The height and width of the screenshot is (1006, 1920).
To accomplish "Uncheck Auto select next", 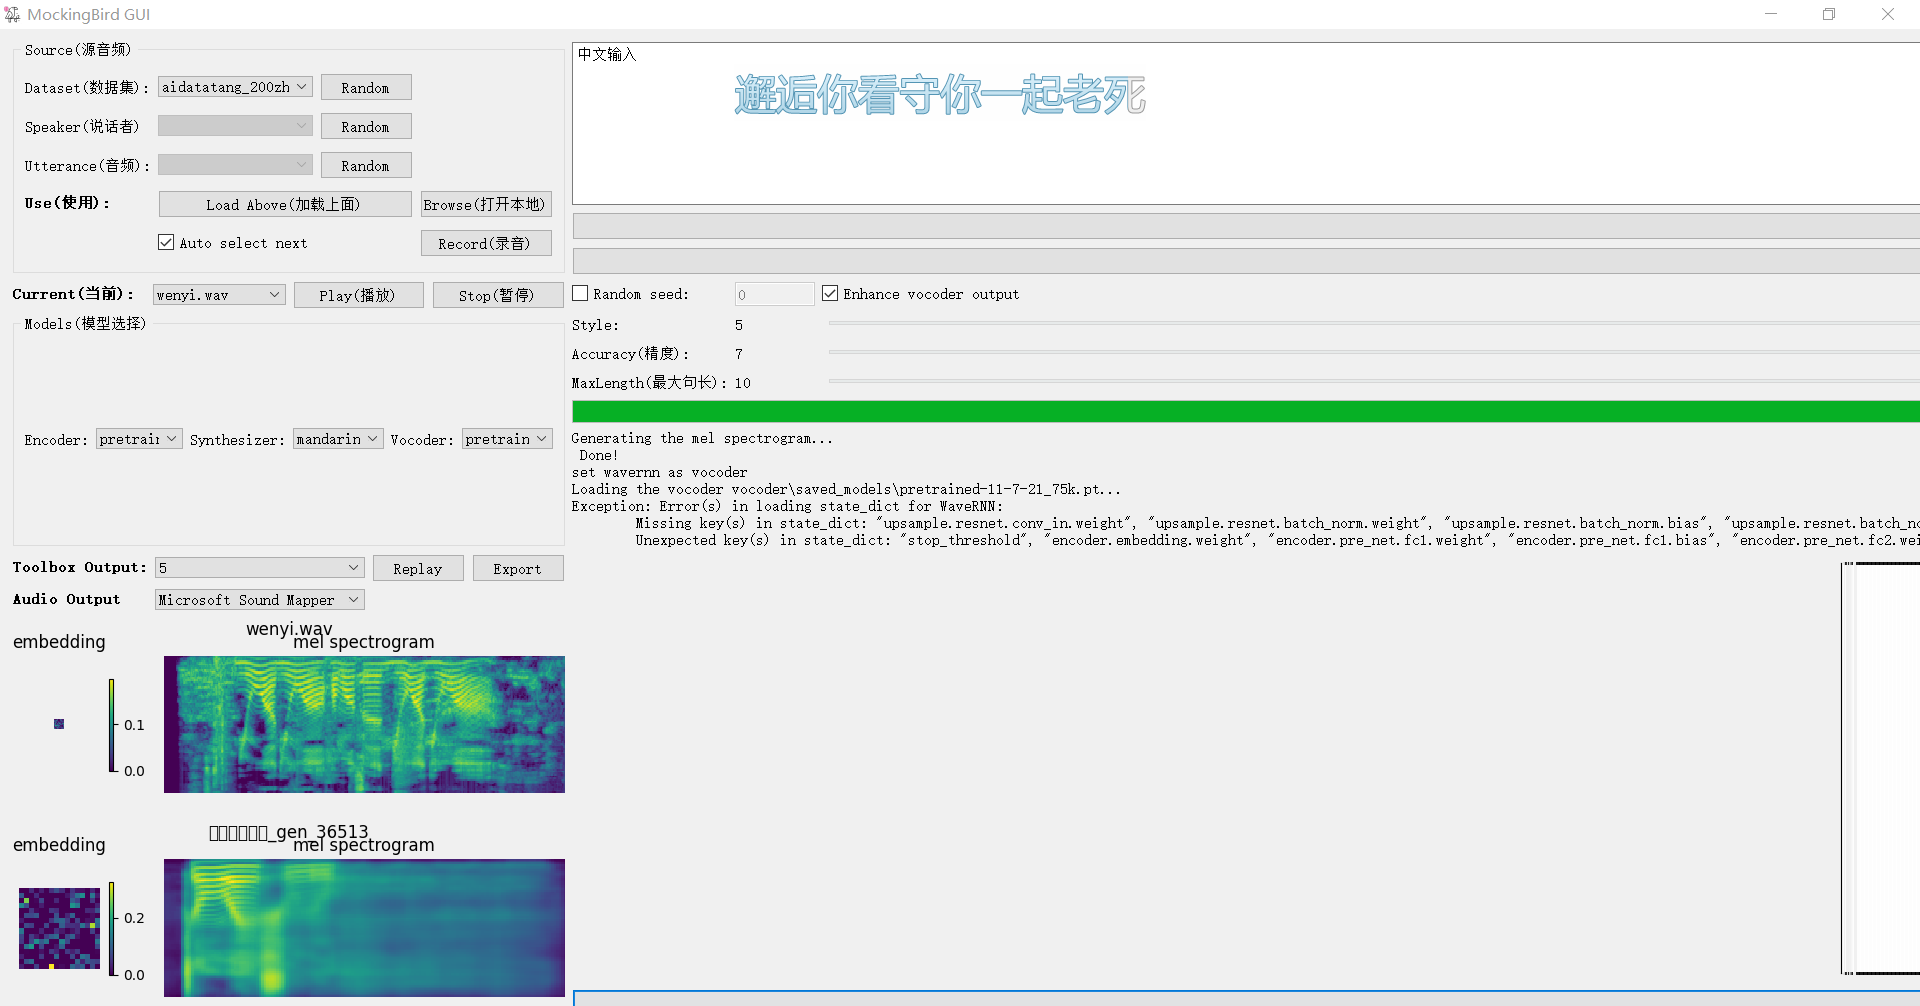I will pos(166,242).
